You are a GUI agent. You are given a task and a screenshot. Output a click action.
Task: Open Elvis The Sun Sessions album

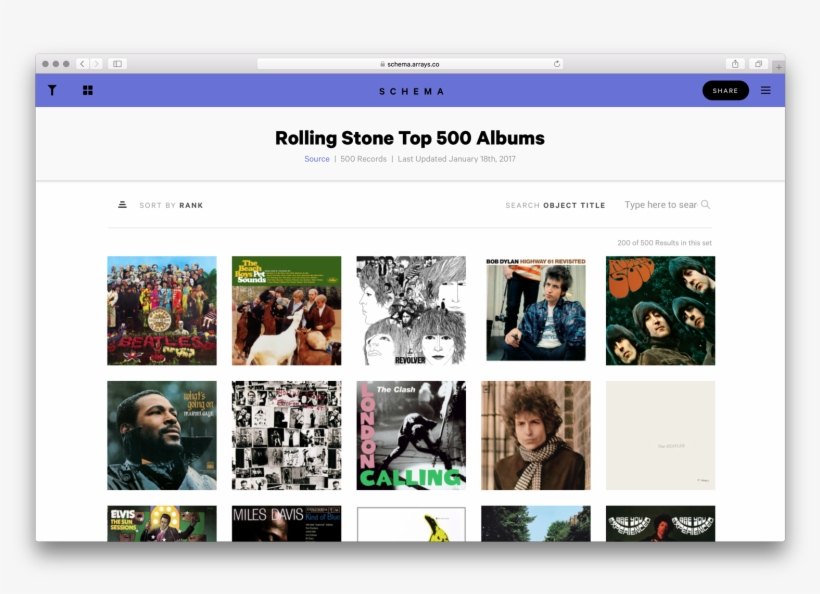pos(162,523)
